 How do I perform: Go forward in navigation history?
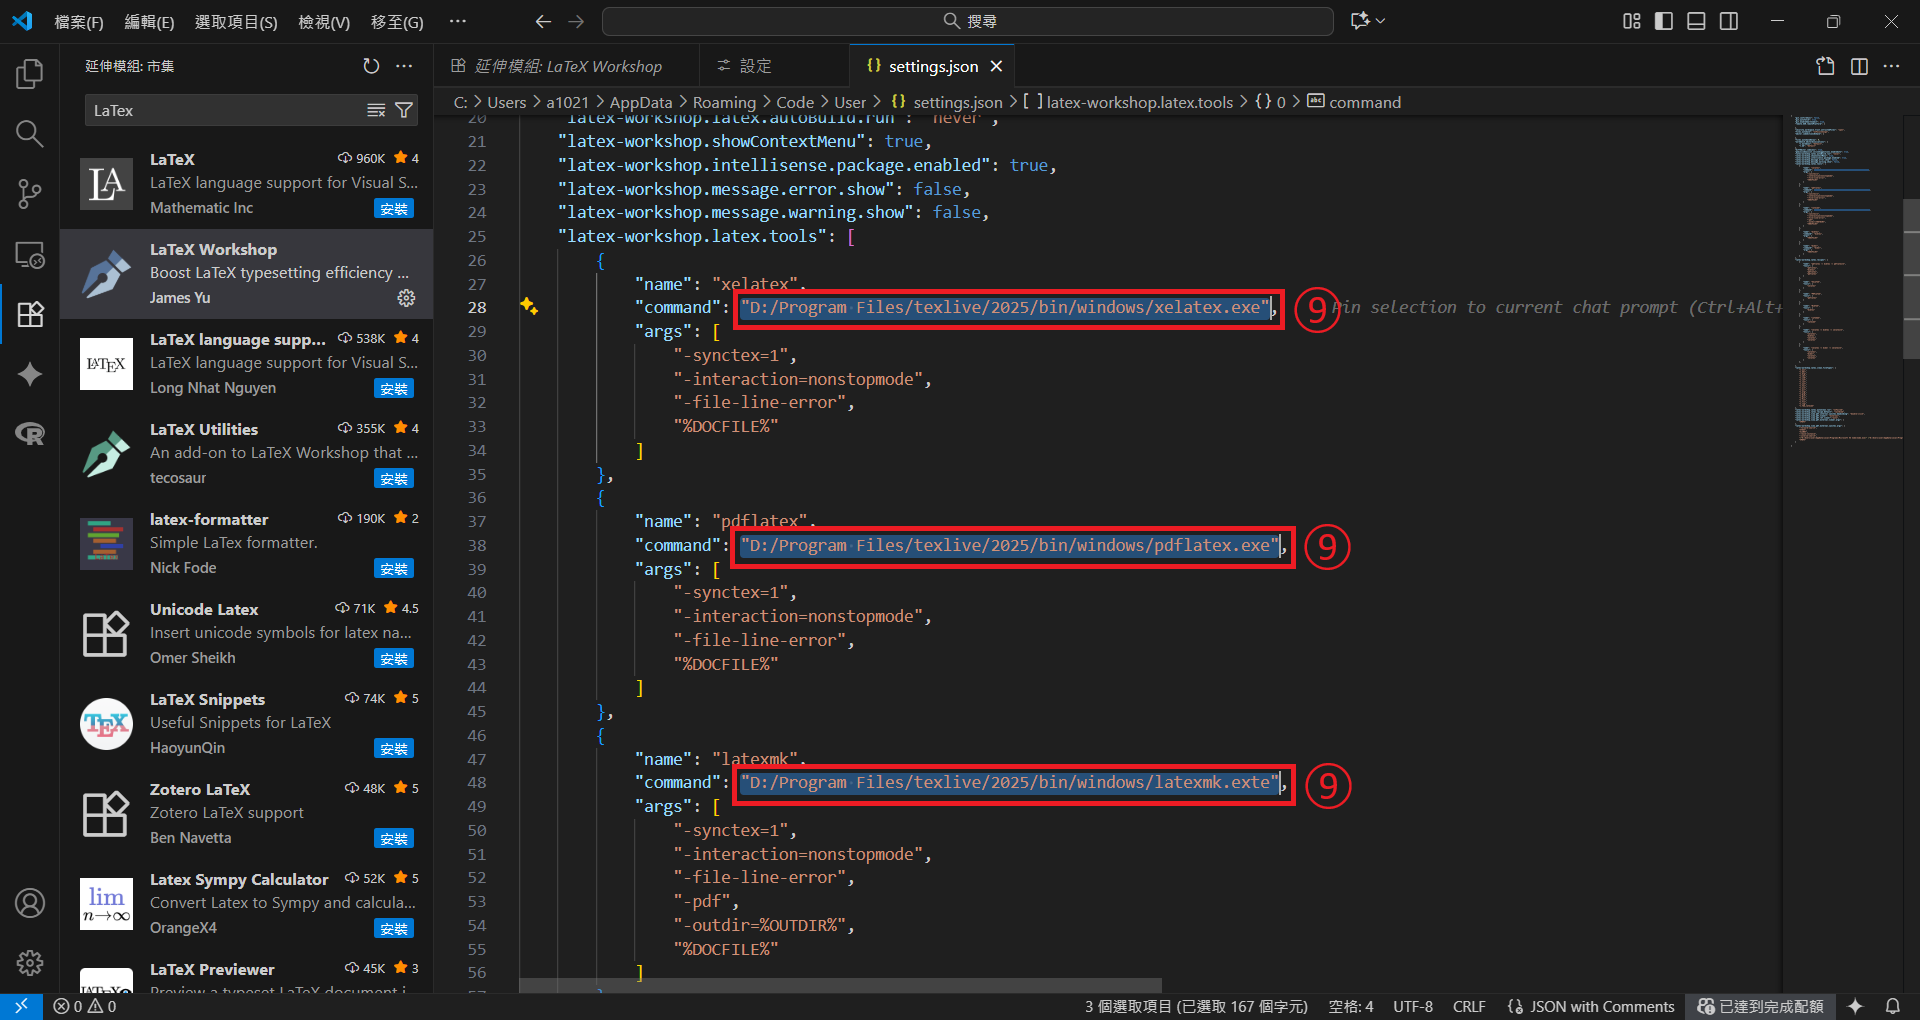(577, 21)
